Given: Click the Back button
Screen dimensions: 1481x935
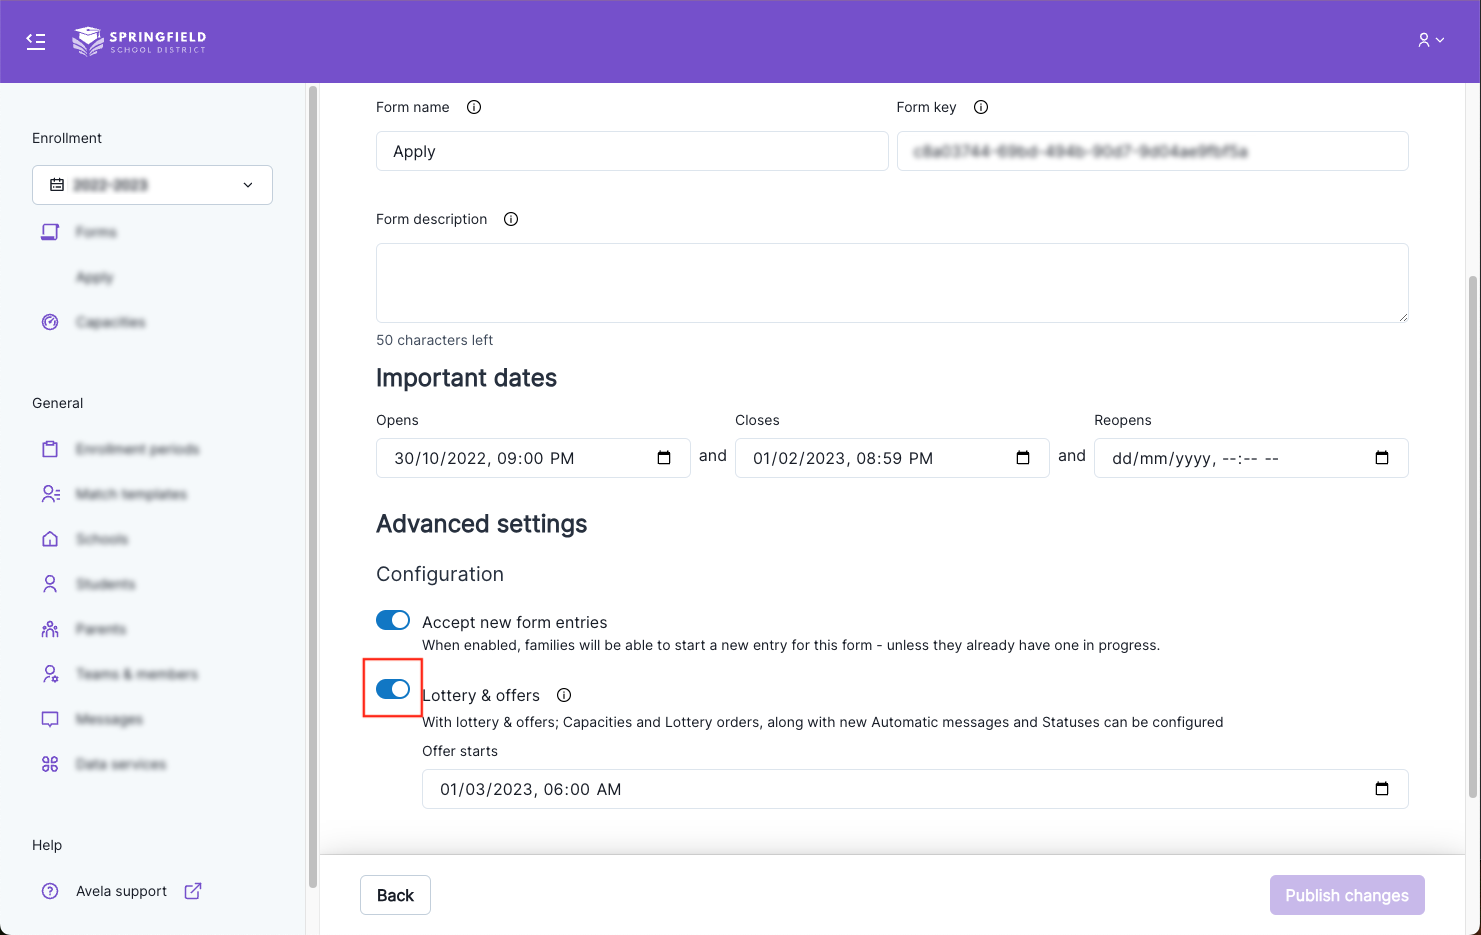Looking at the screenshot, I should (x=395, y=895).
